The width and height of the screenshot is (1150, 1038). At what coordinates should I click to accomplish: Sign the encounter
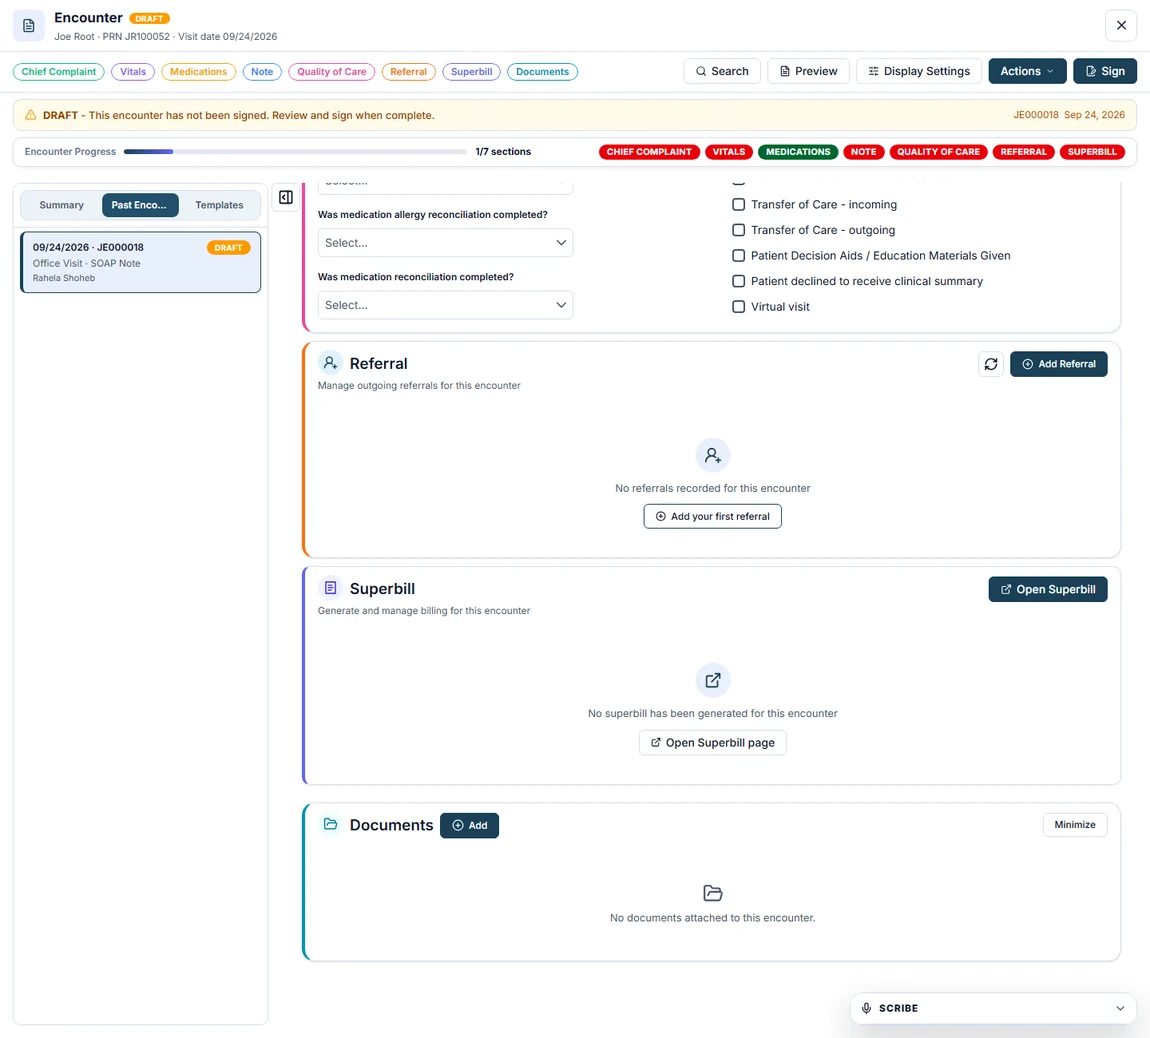pos(1105,71)
